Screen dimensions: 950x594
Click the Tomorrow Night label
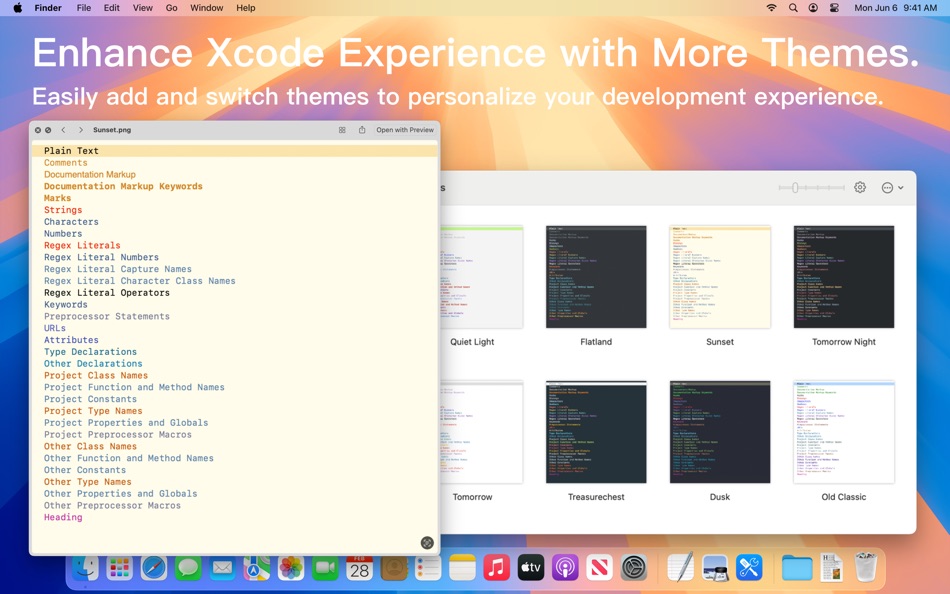pos(844,342)
